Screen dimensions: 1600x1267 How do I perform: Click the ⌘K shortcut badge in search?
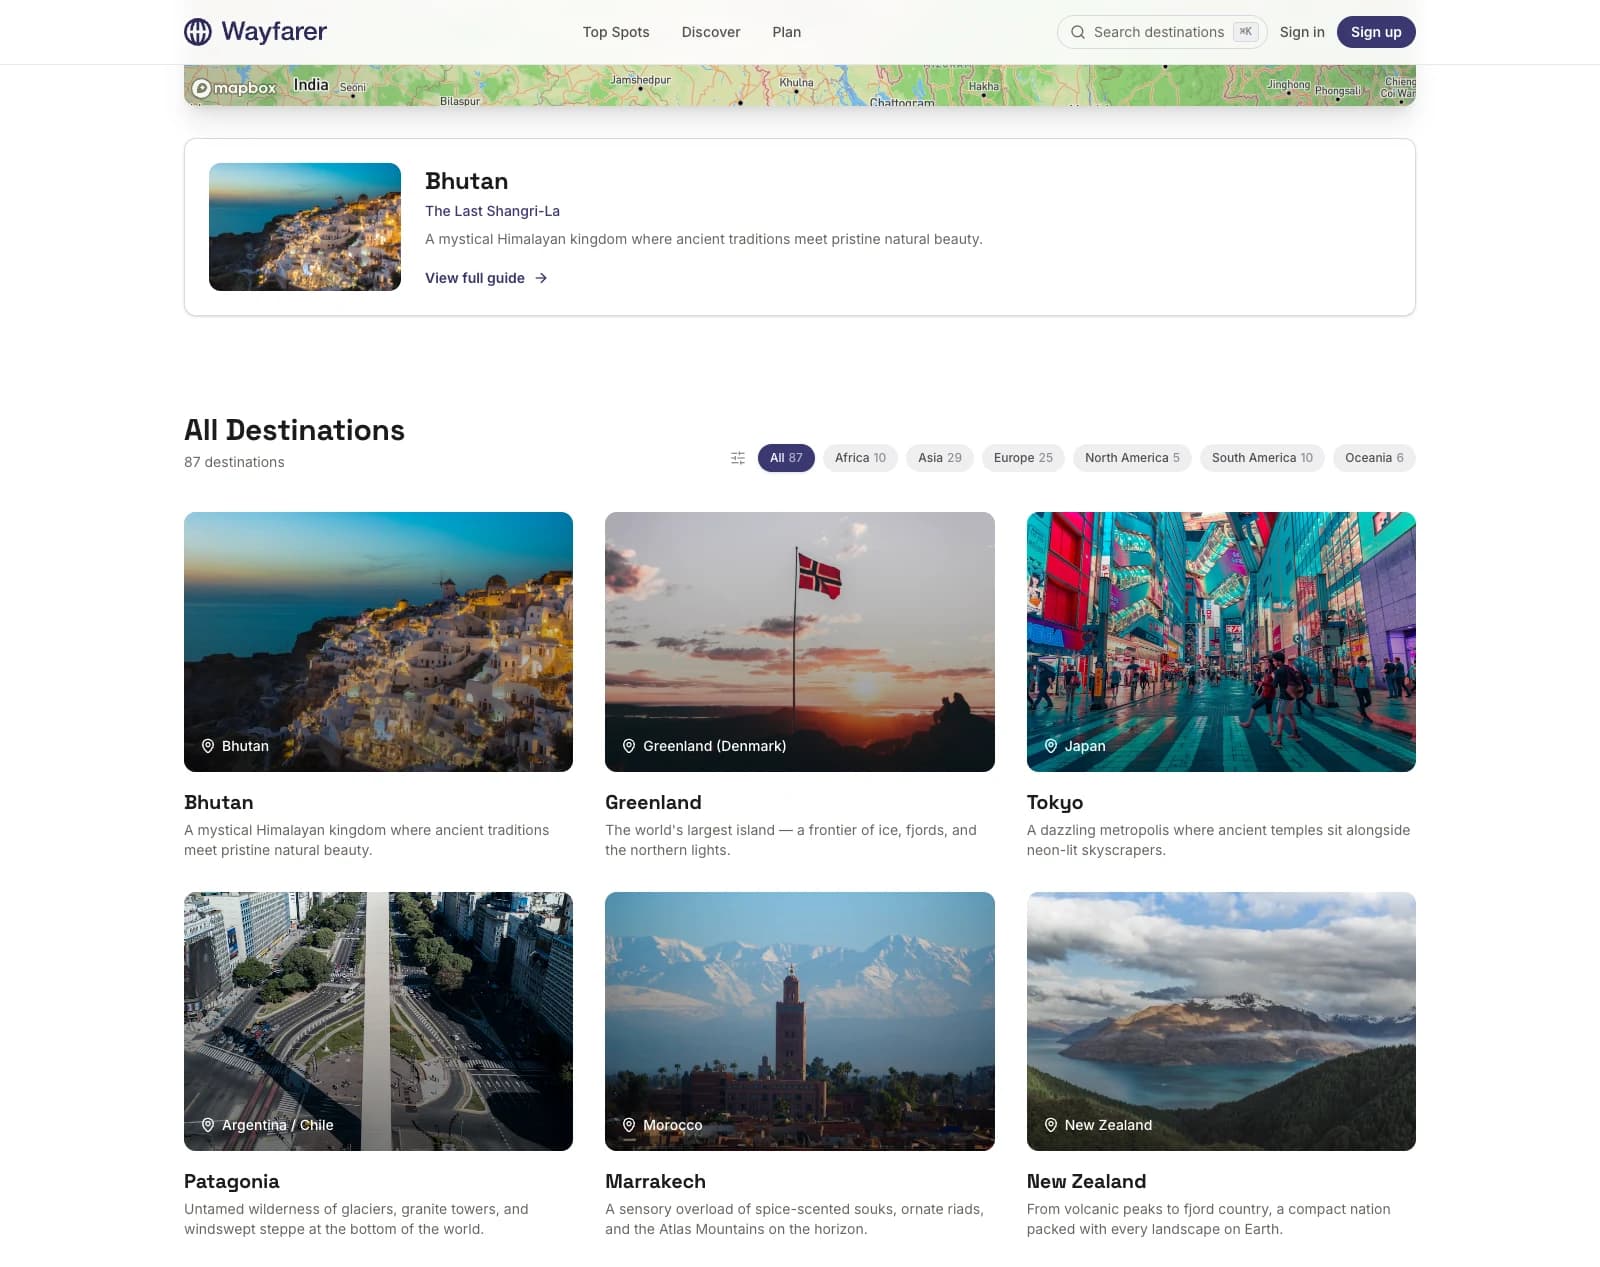(1246, 32)
